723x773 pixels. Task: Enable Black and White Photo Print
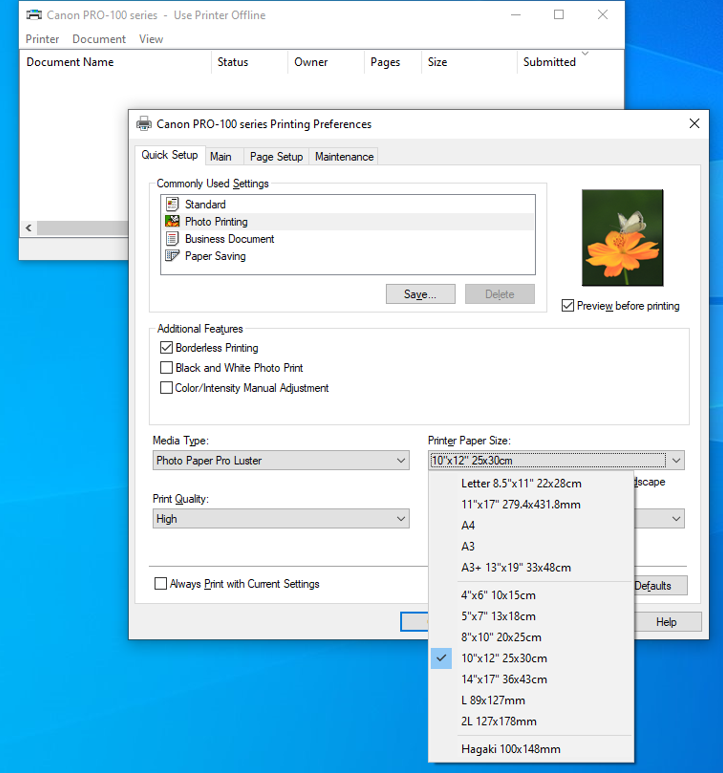167,368
